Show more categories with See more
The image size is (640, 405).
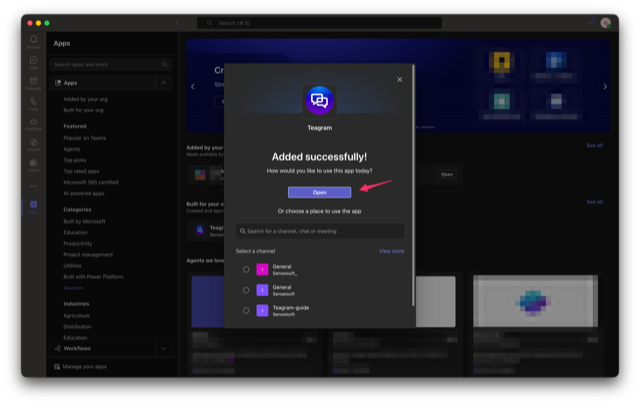73,288
